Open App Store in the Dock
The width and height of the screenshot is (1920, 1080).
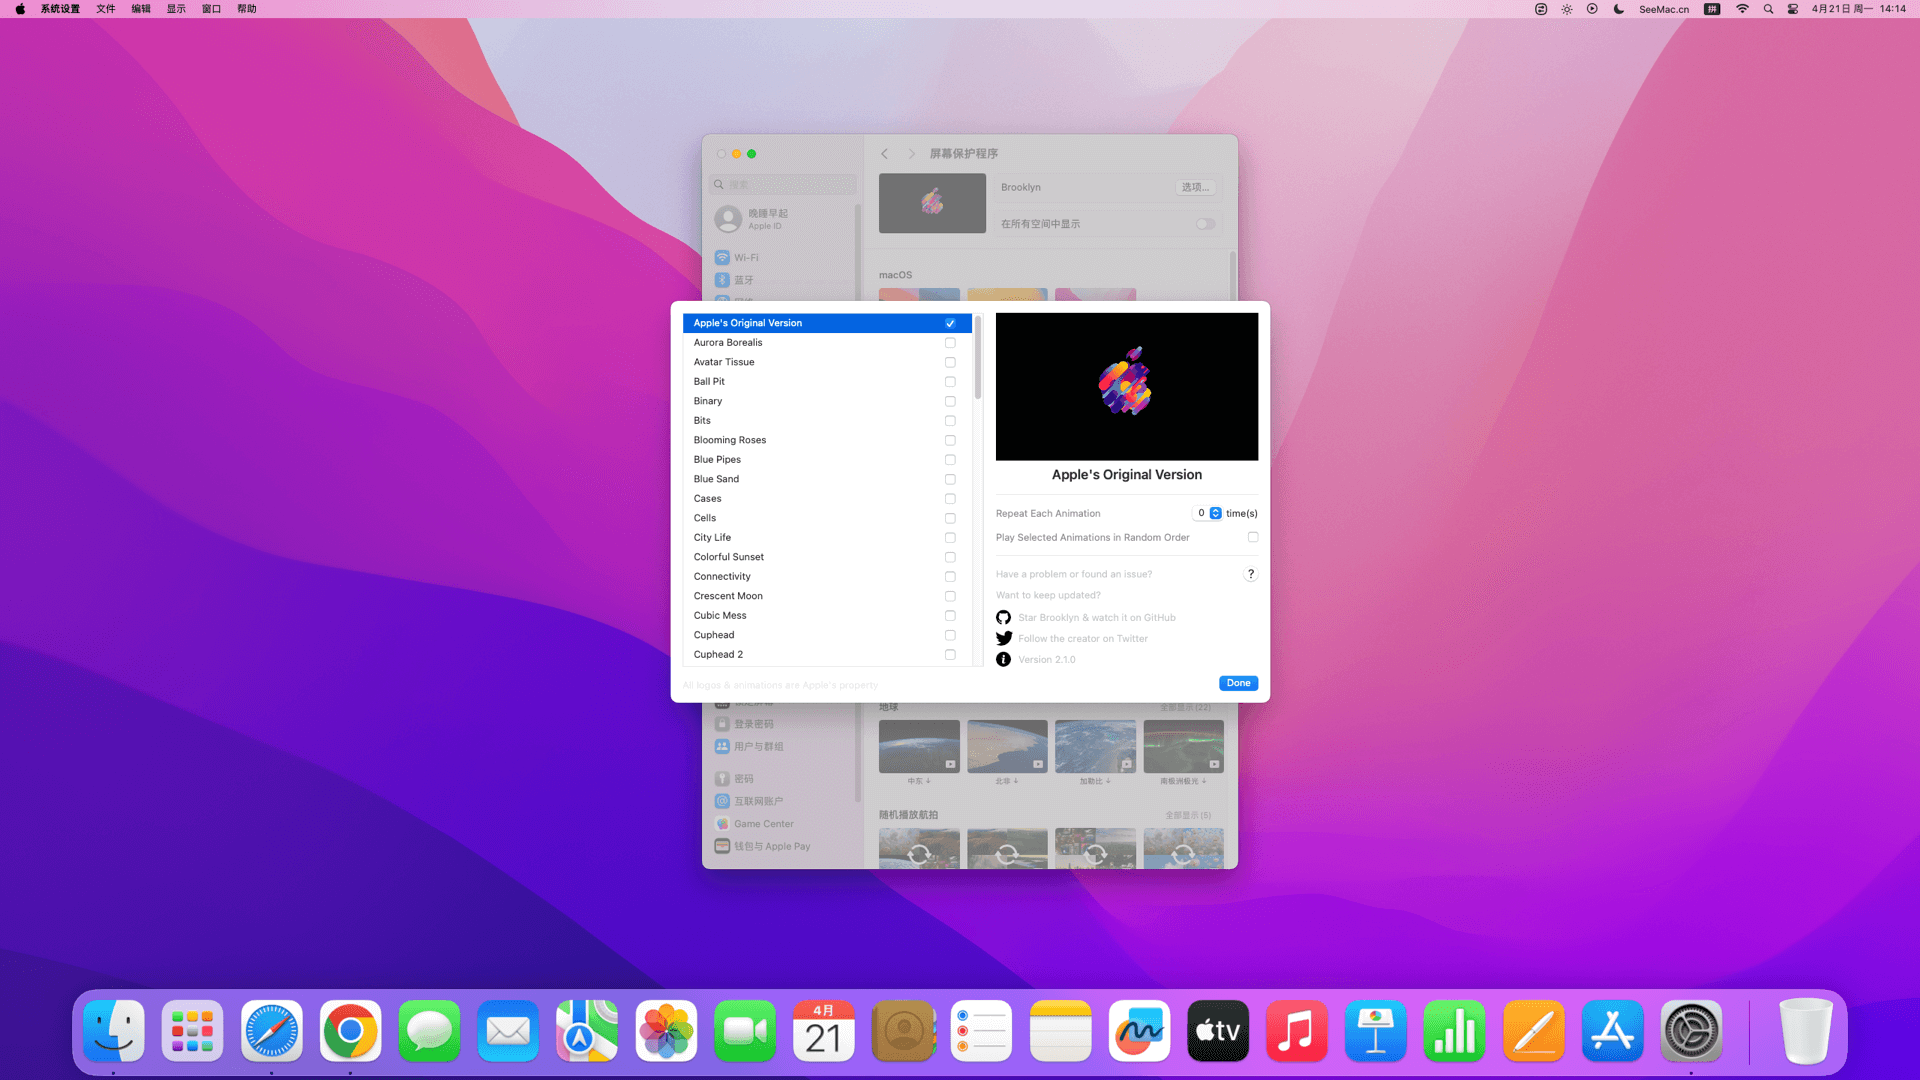tap(1613, 1031)
